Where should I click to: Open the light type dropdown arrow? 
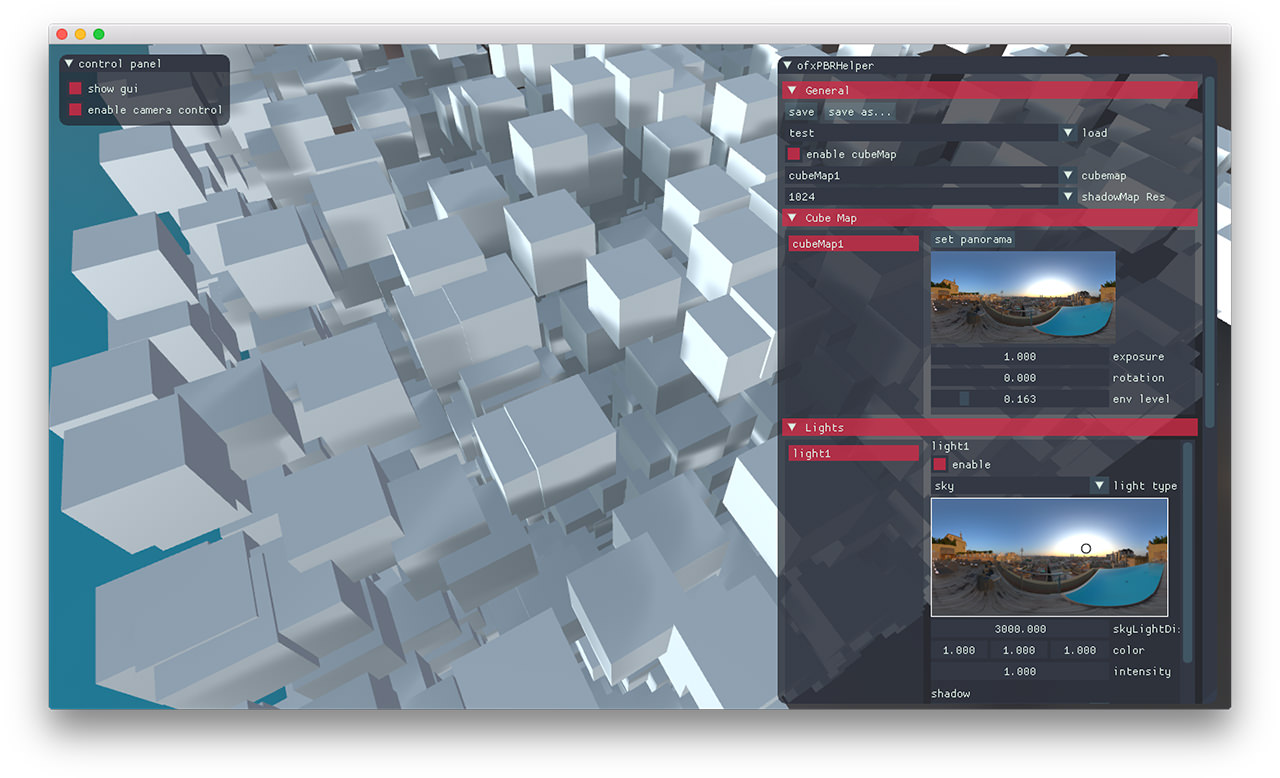coord(1100,485)
